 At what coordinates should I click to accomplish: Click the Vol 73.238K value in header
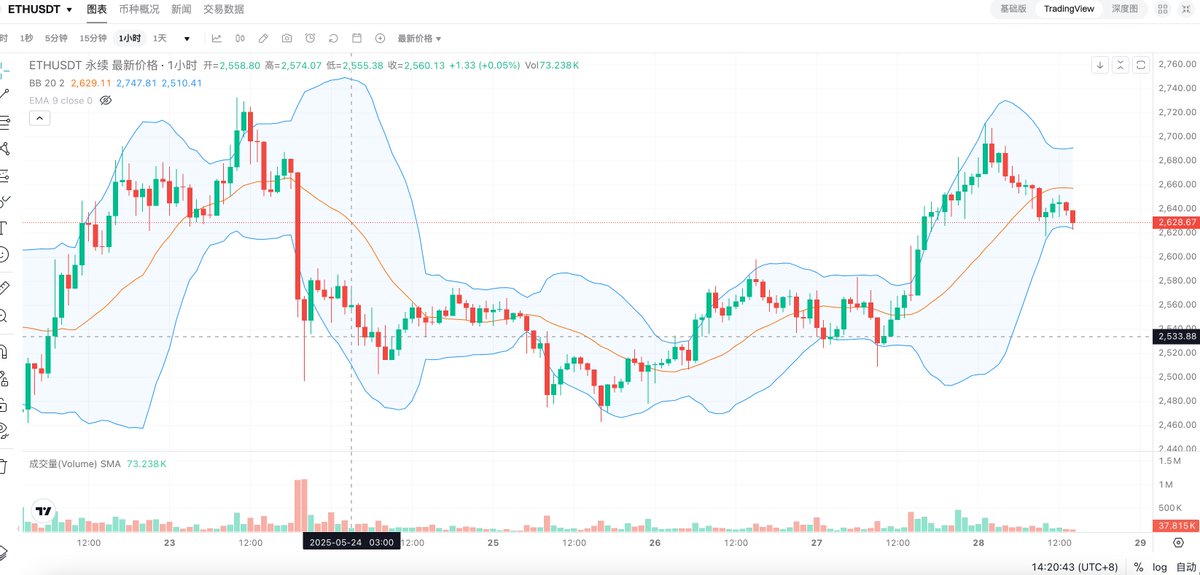[552, 65]
